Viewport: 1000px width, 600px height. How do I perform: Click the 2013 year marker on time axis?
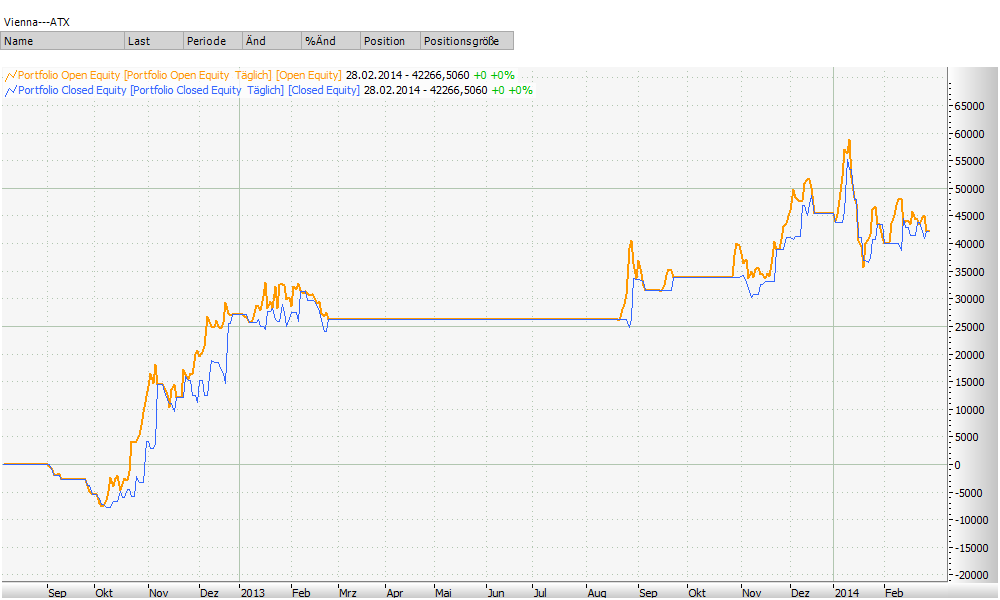[253, 592]
